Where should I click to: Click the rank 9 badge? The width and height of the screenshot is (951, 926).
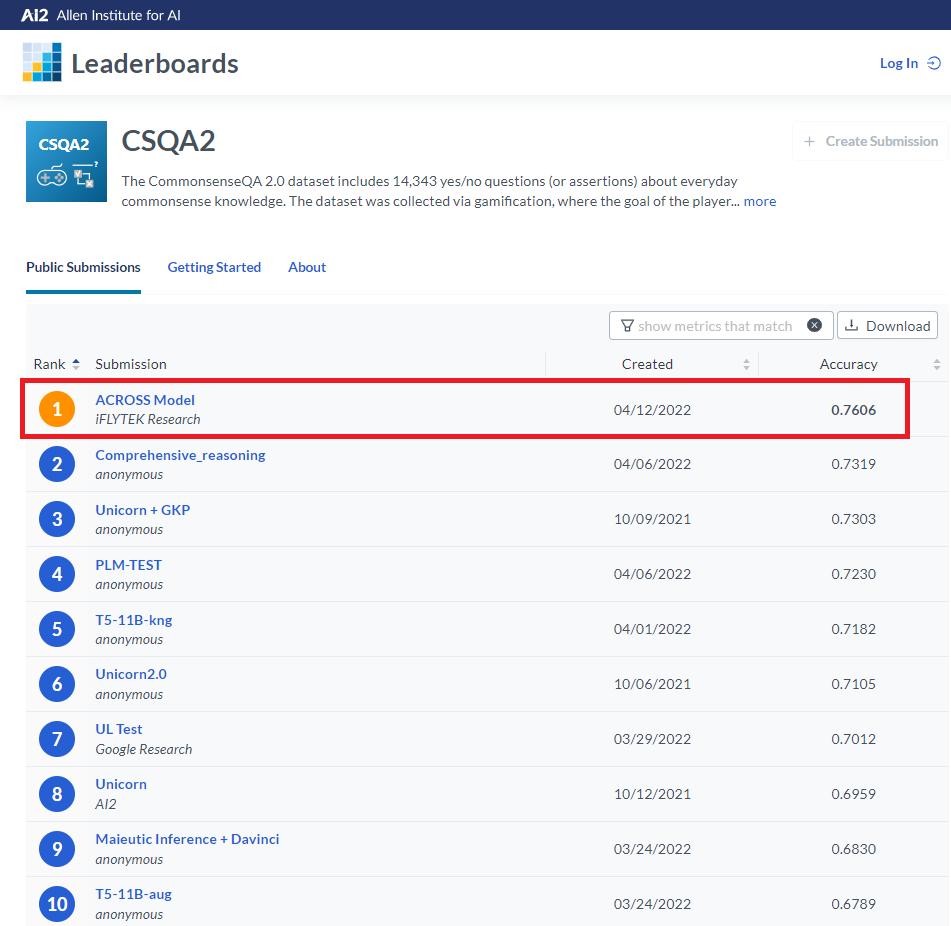pos(57,849)
